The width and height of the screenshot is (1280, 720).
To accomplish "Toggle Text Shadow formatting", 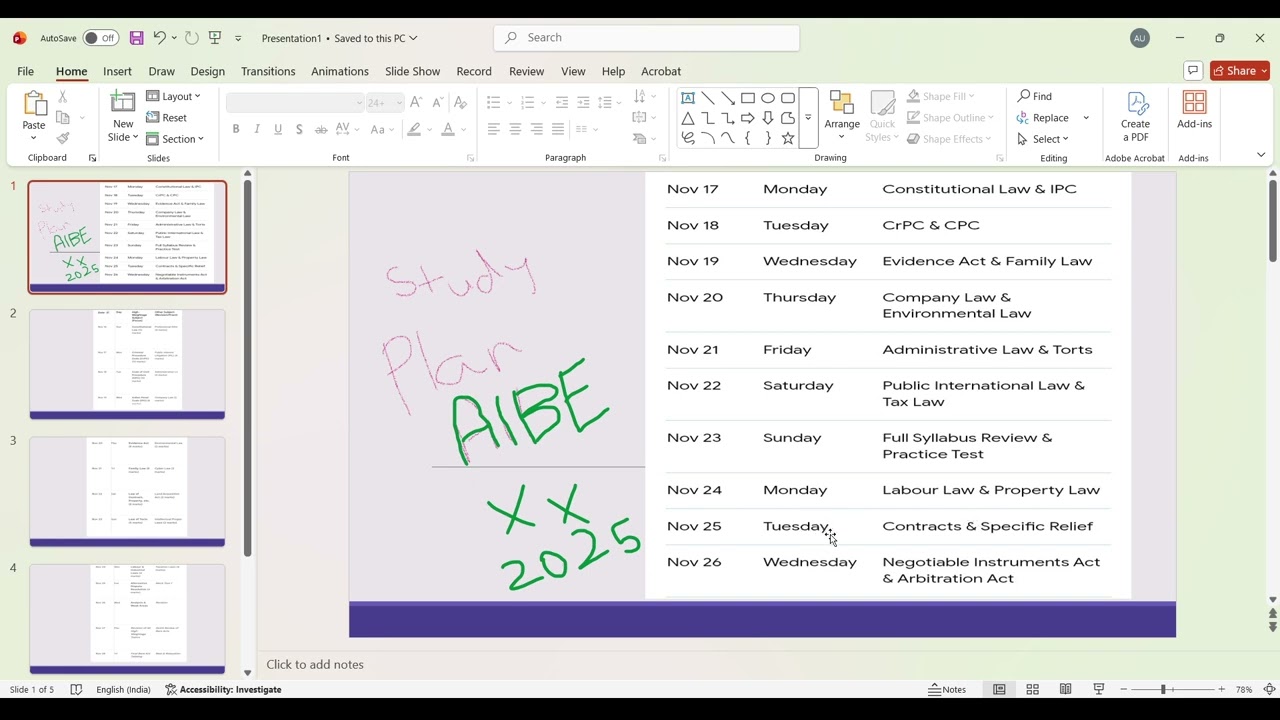I will click(x=299, y=129).
